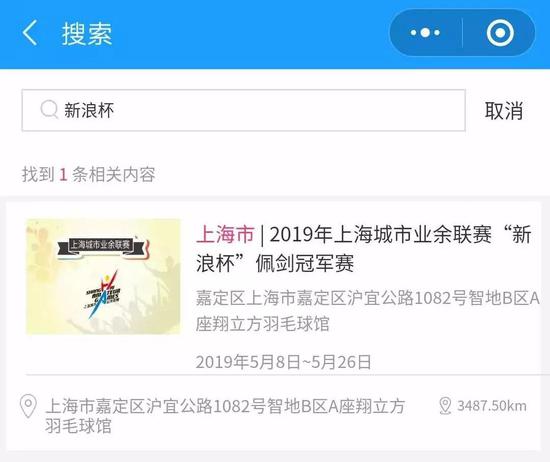Tap the location pin beside the address
Screen dimensions: 550x462
point(28,406)
